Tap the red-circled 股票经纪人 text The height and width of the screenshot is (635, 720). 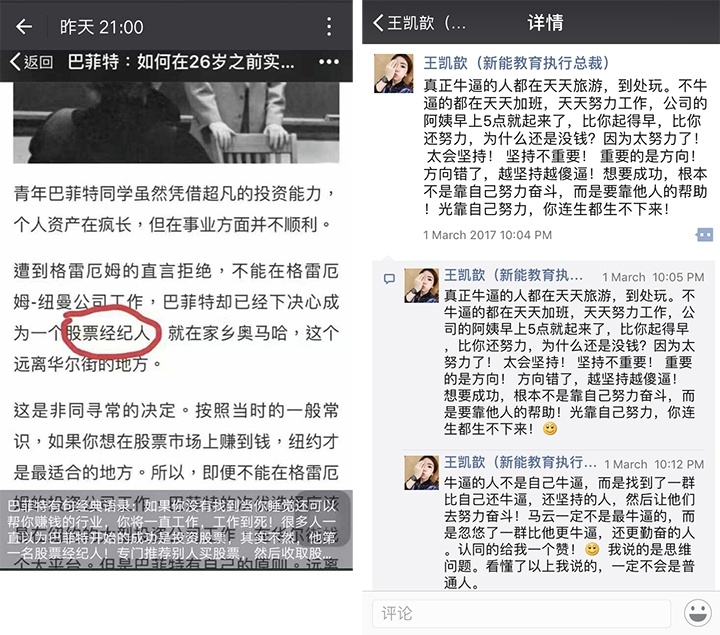click(x=109, y=333)
